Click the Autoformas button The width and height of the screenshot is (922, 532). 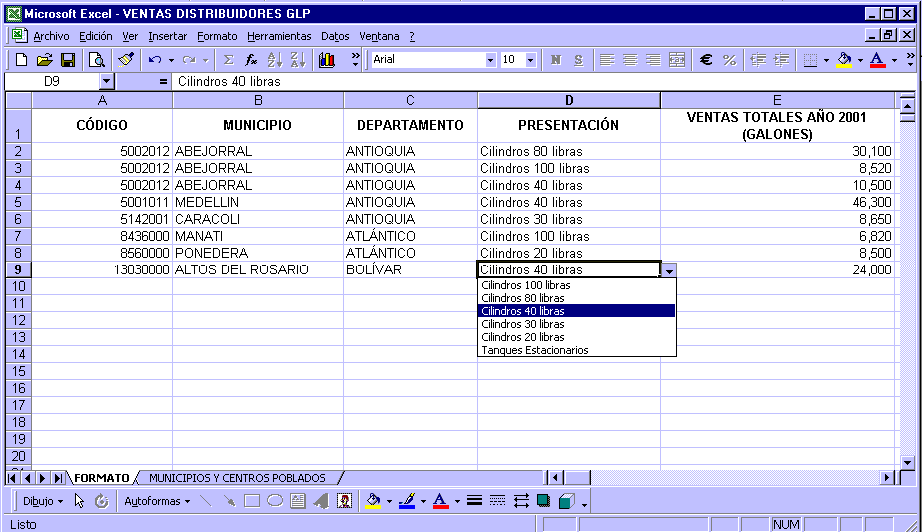pyautogui.click(x=157, y=501)
